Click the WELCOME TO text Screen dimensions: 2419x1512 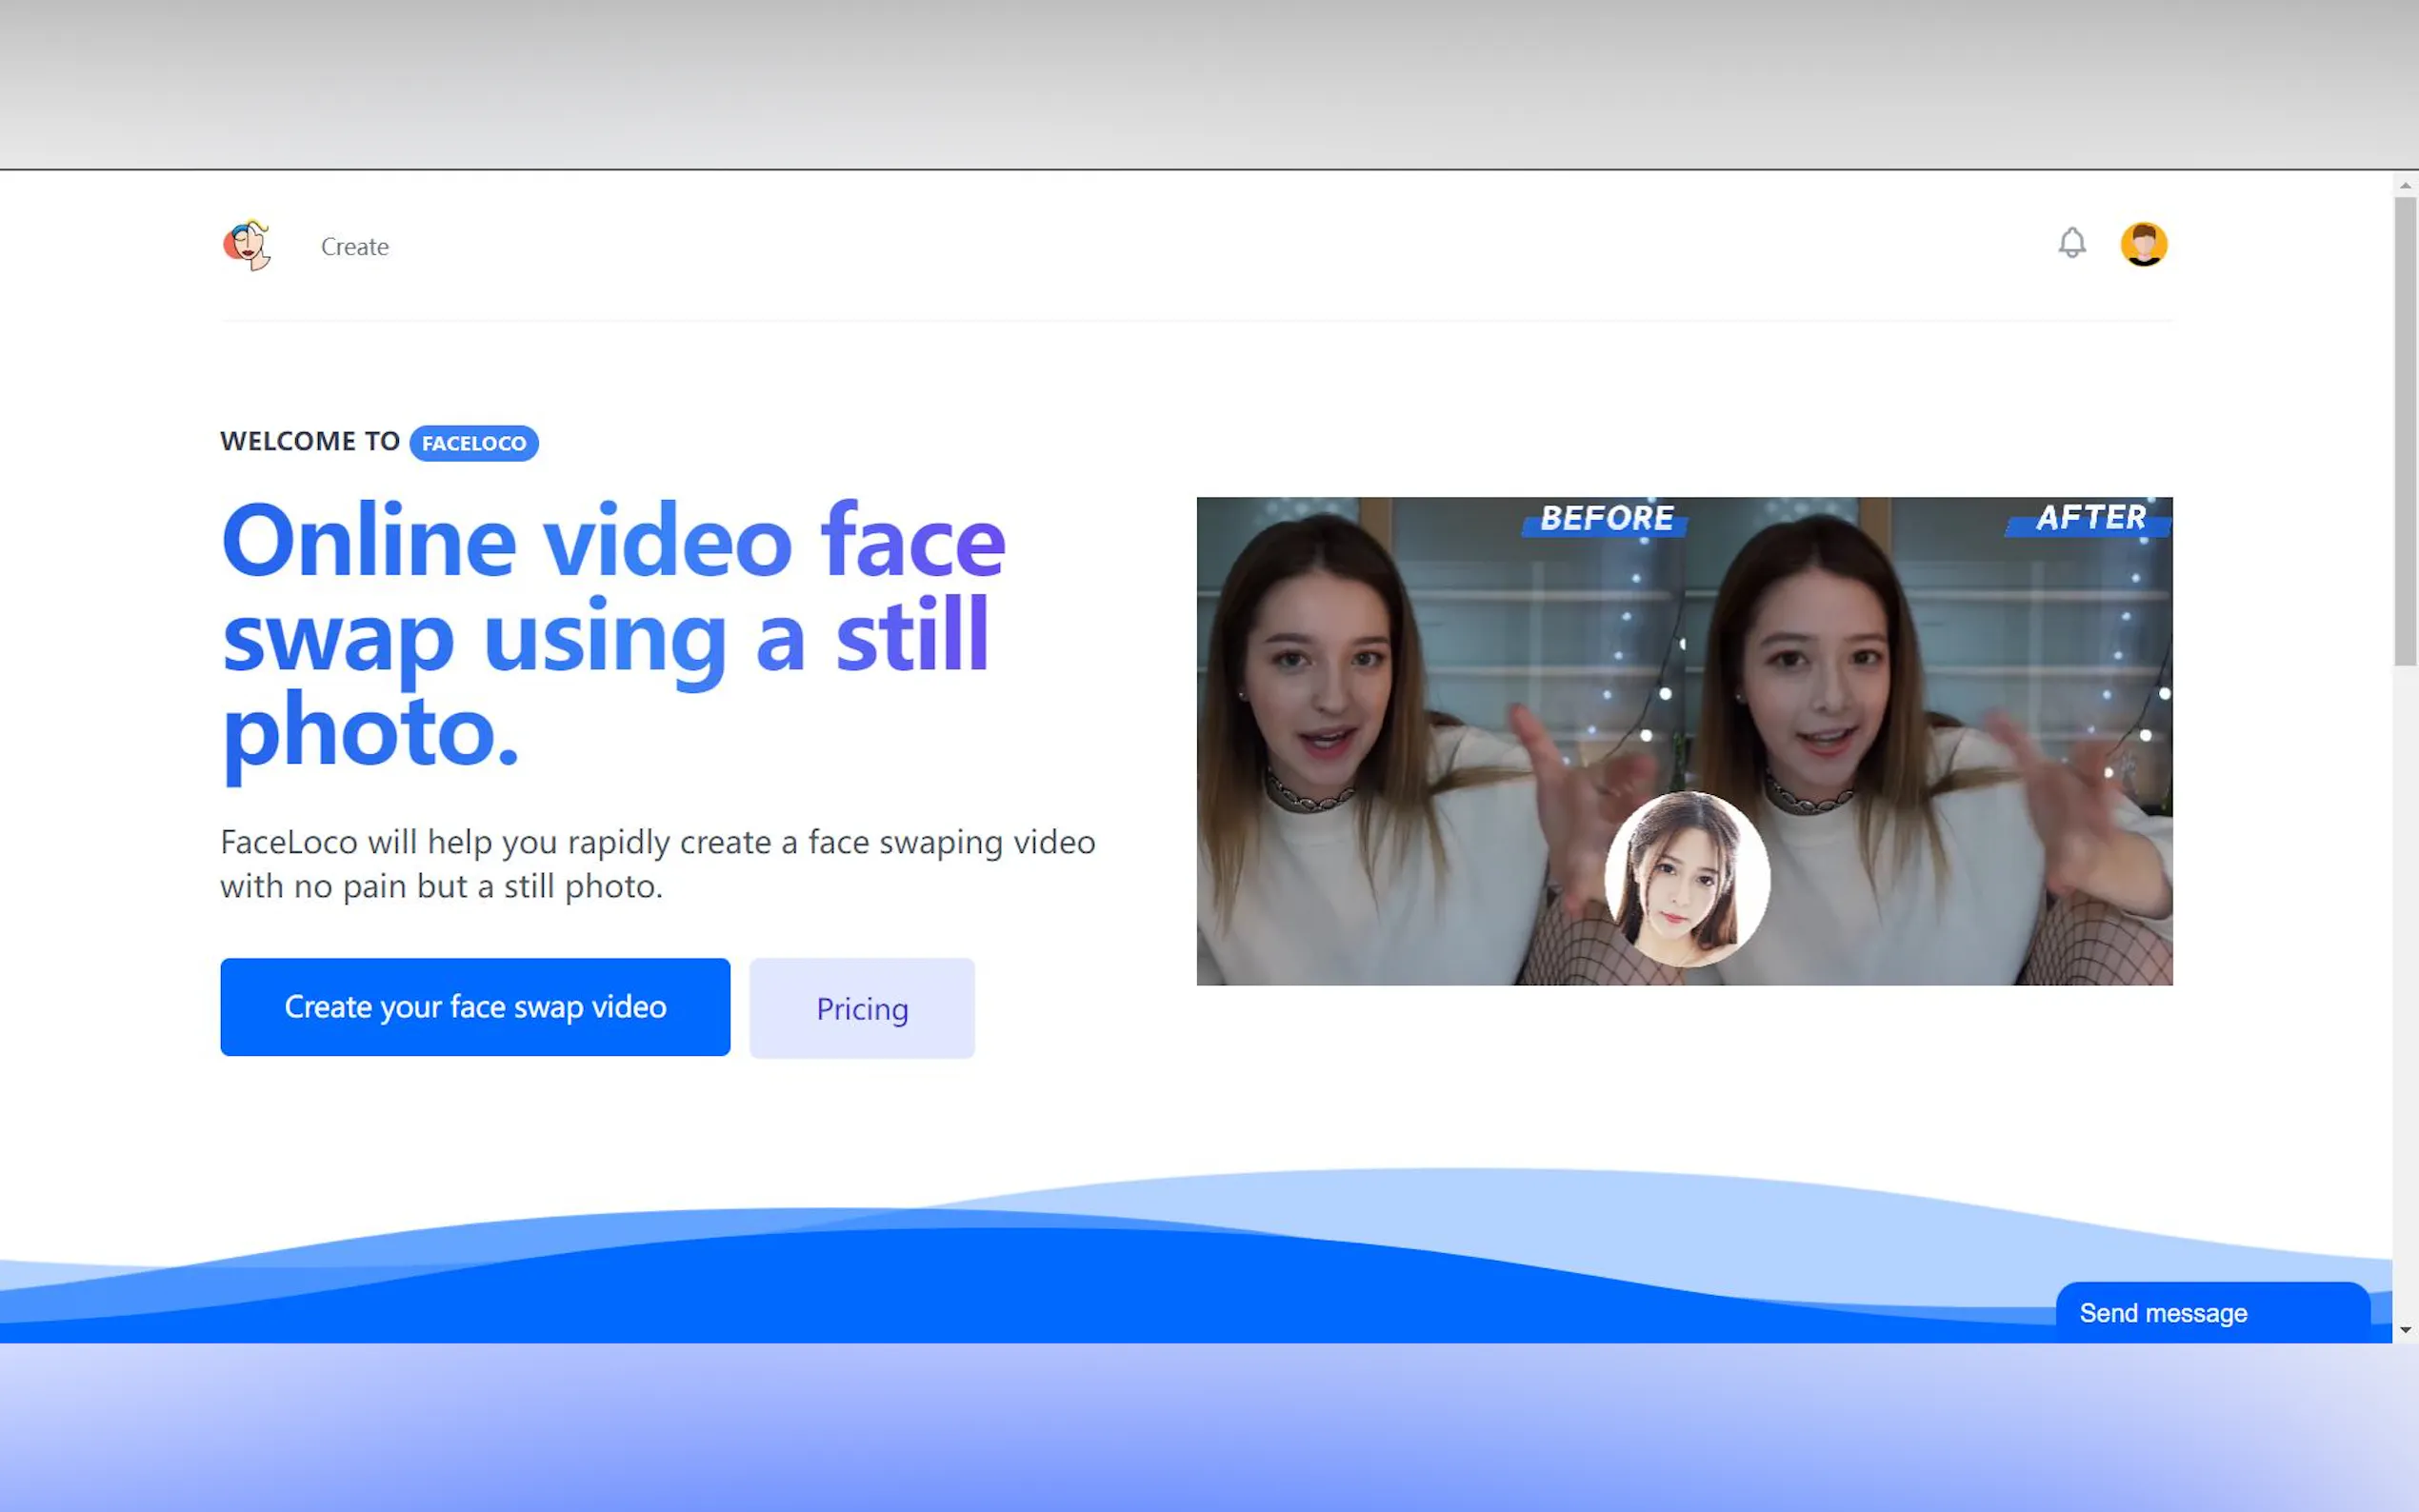[310, 441]
